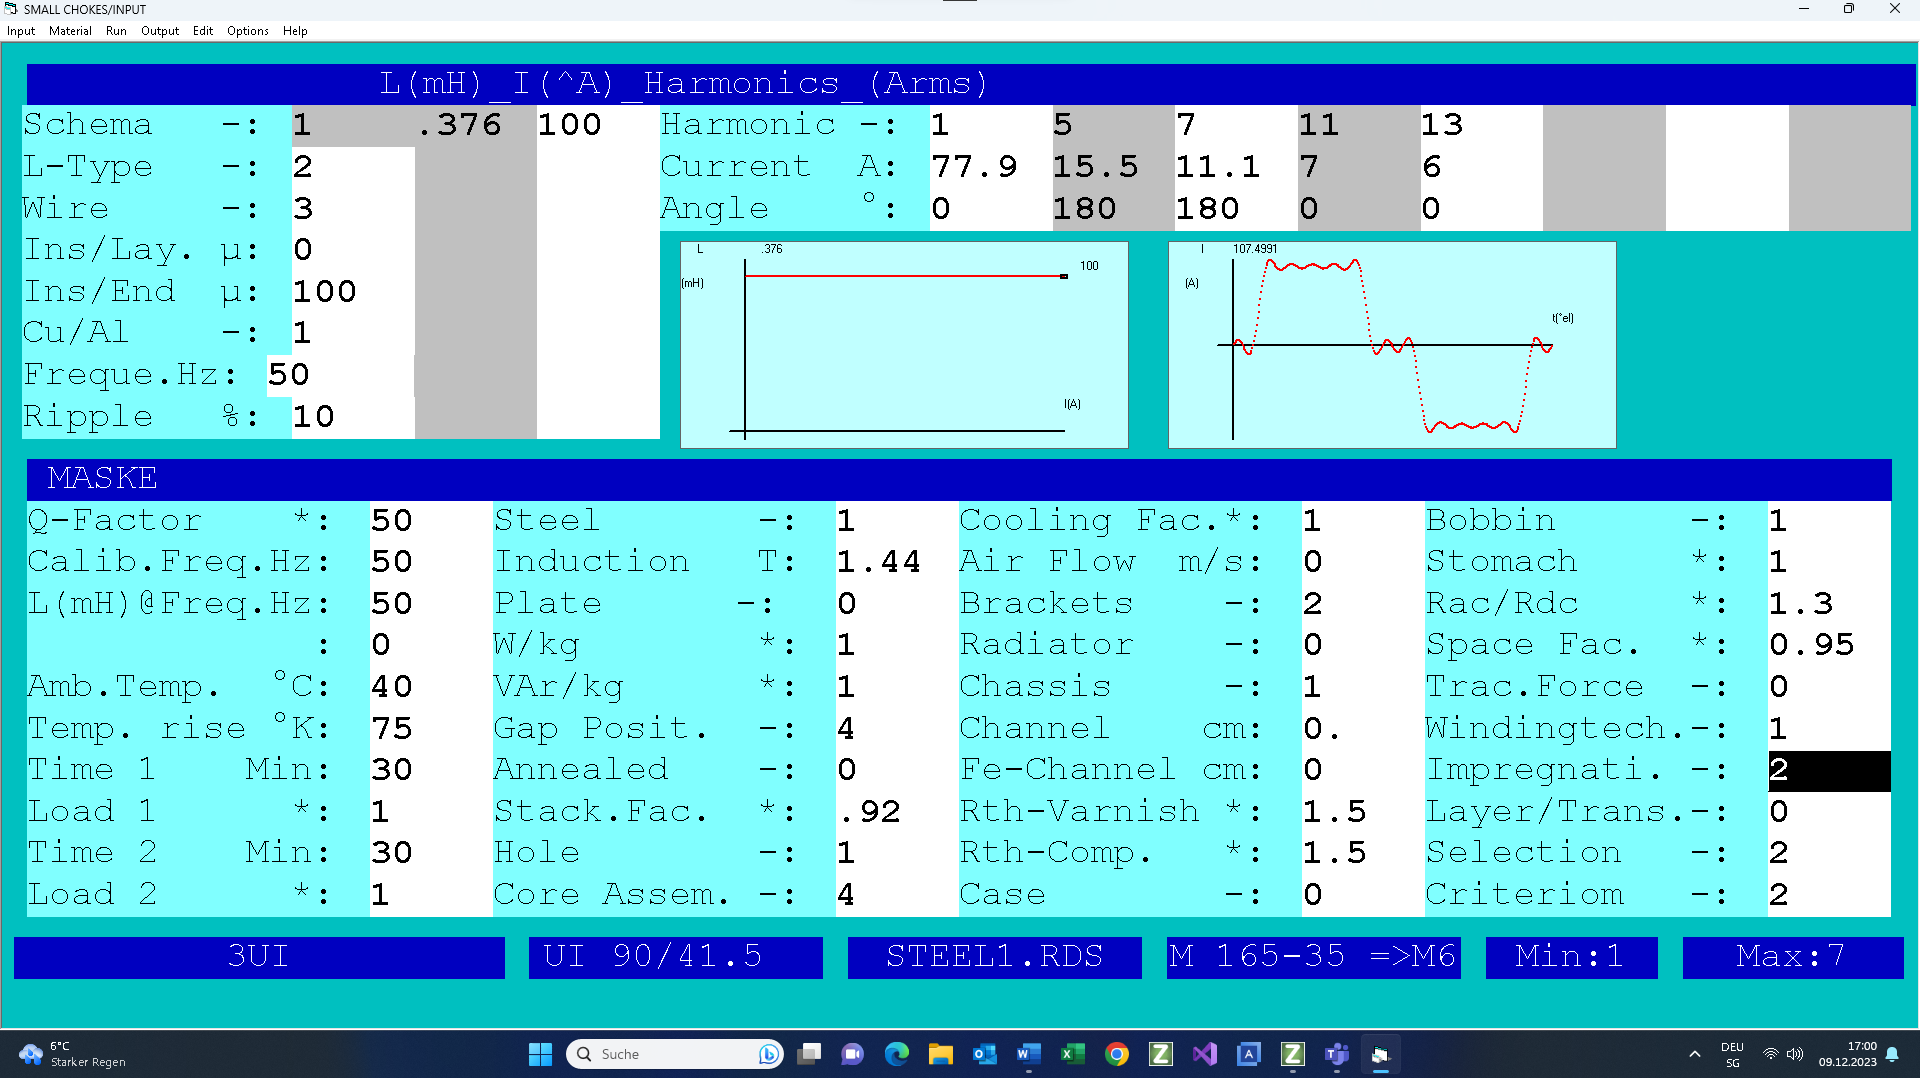Show hidden system tray icons
This screenshot has width=1920, height=1078.
1694,1054
